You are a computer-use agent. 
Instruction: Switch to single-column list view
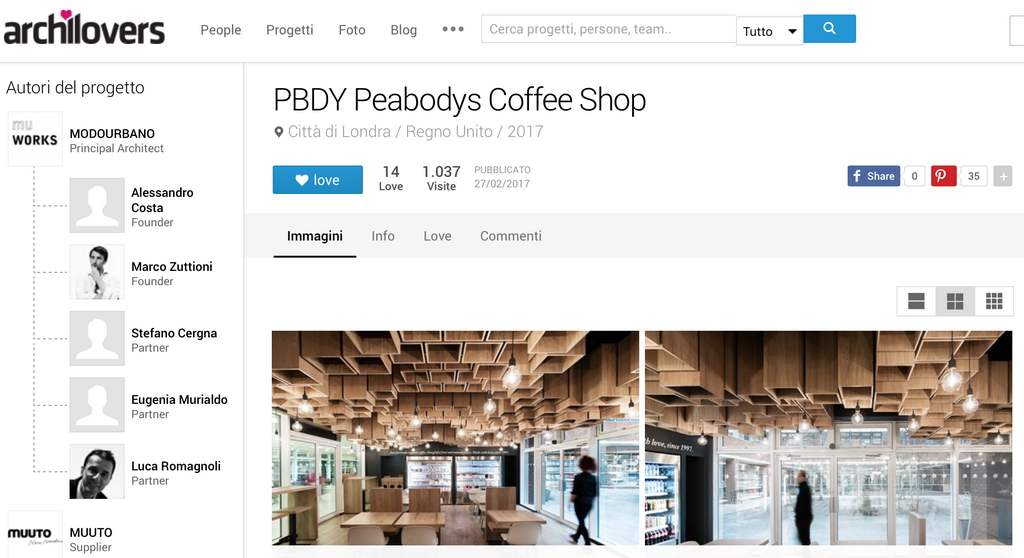pos(916,301)
